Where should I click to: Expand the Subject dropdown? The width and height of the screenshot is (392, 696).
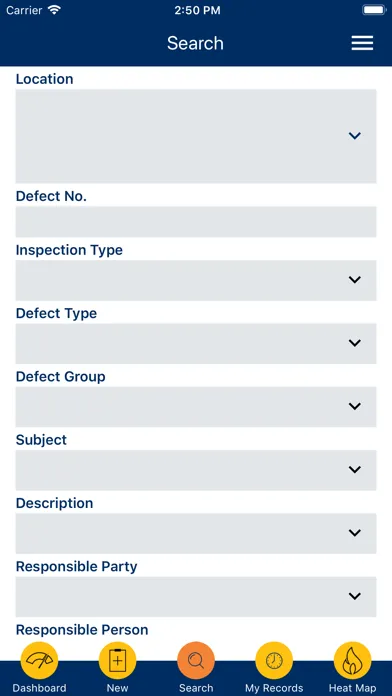point(196,470)
